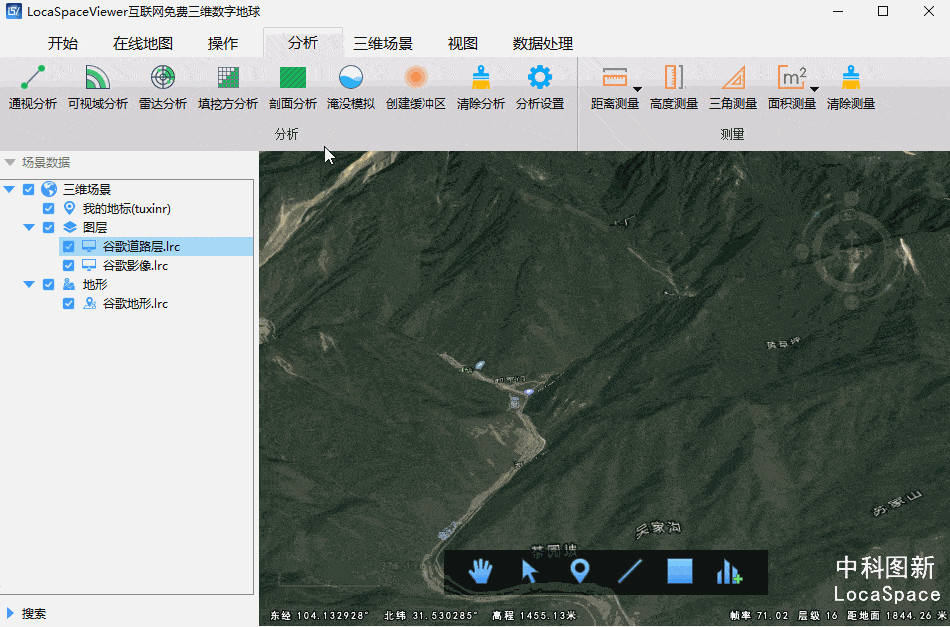Select the 通视分析 line-of-sight tool
The image size is (950, 627).
point(33,86)
